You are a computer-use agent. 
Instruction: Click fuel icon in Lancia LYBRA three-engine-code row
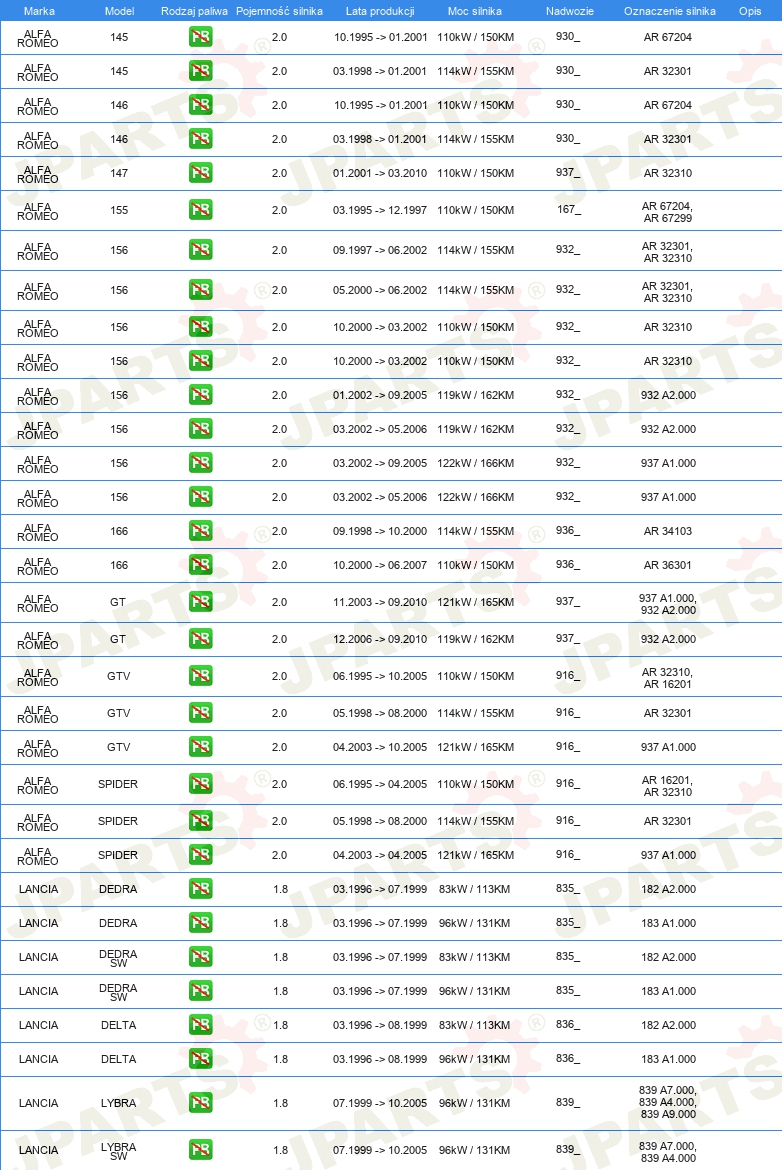coord(201,1103)
